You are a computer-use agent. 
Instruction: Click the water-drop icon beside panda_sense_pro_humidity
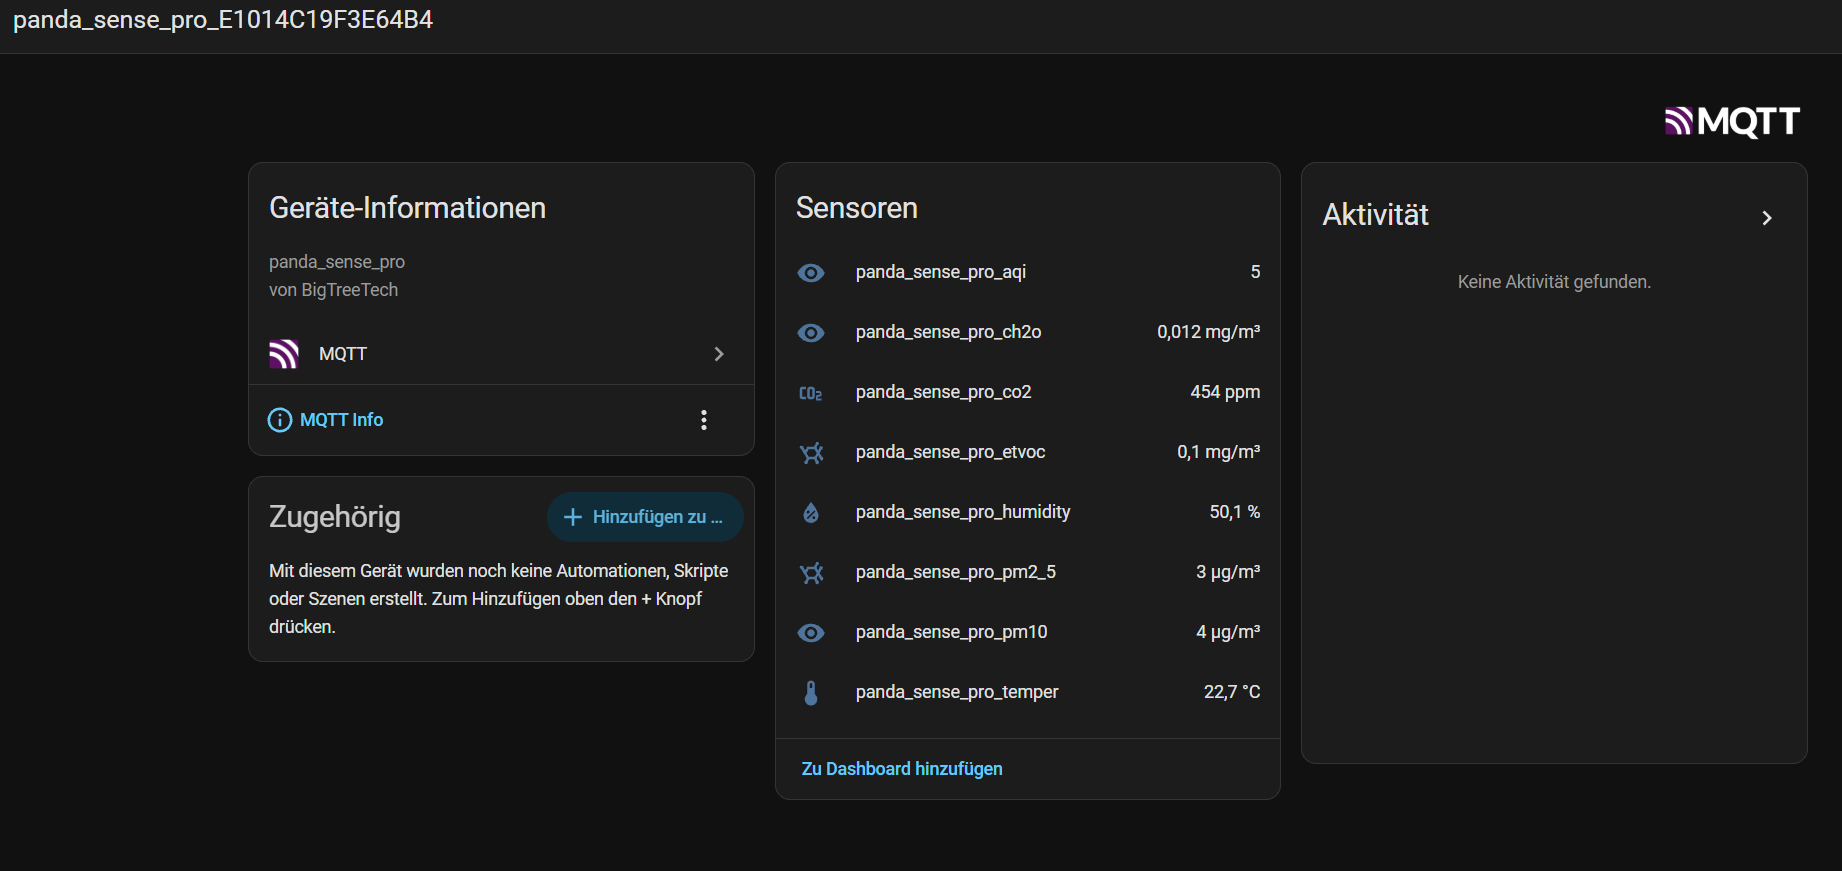click(x=811, y=513)
